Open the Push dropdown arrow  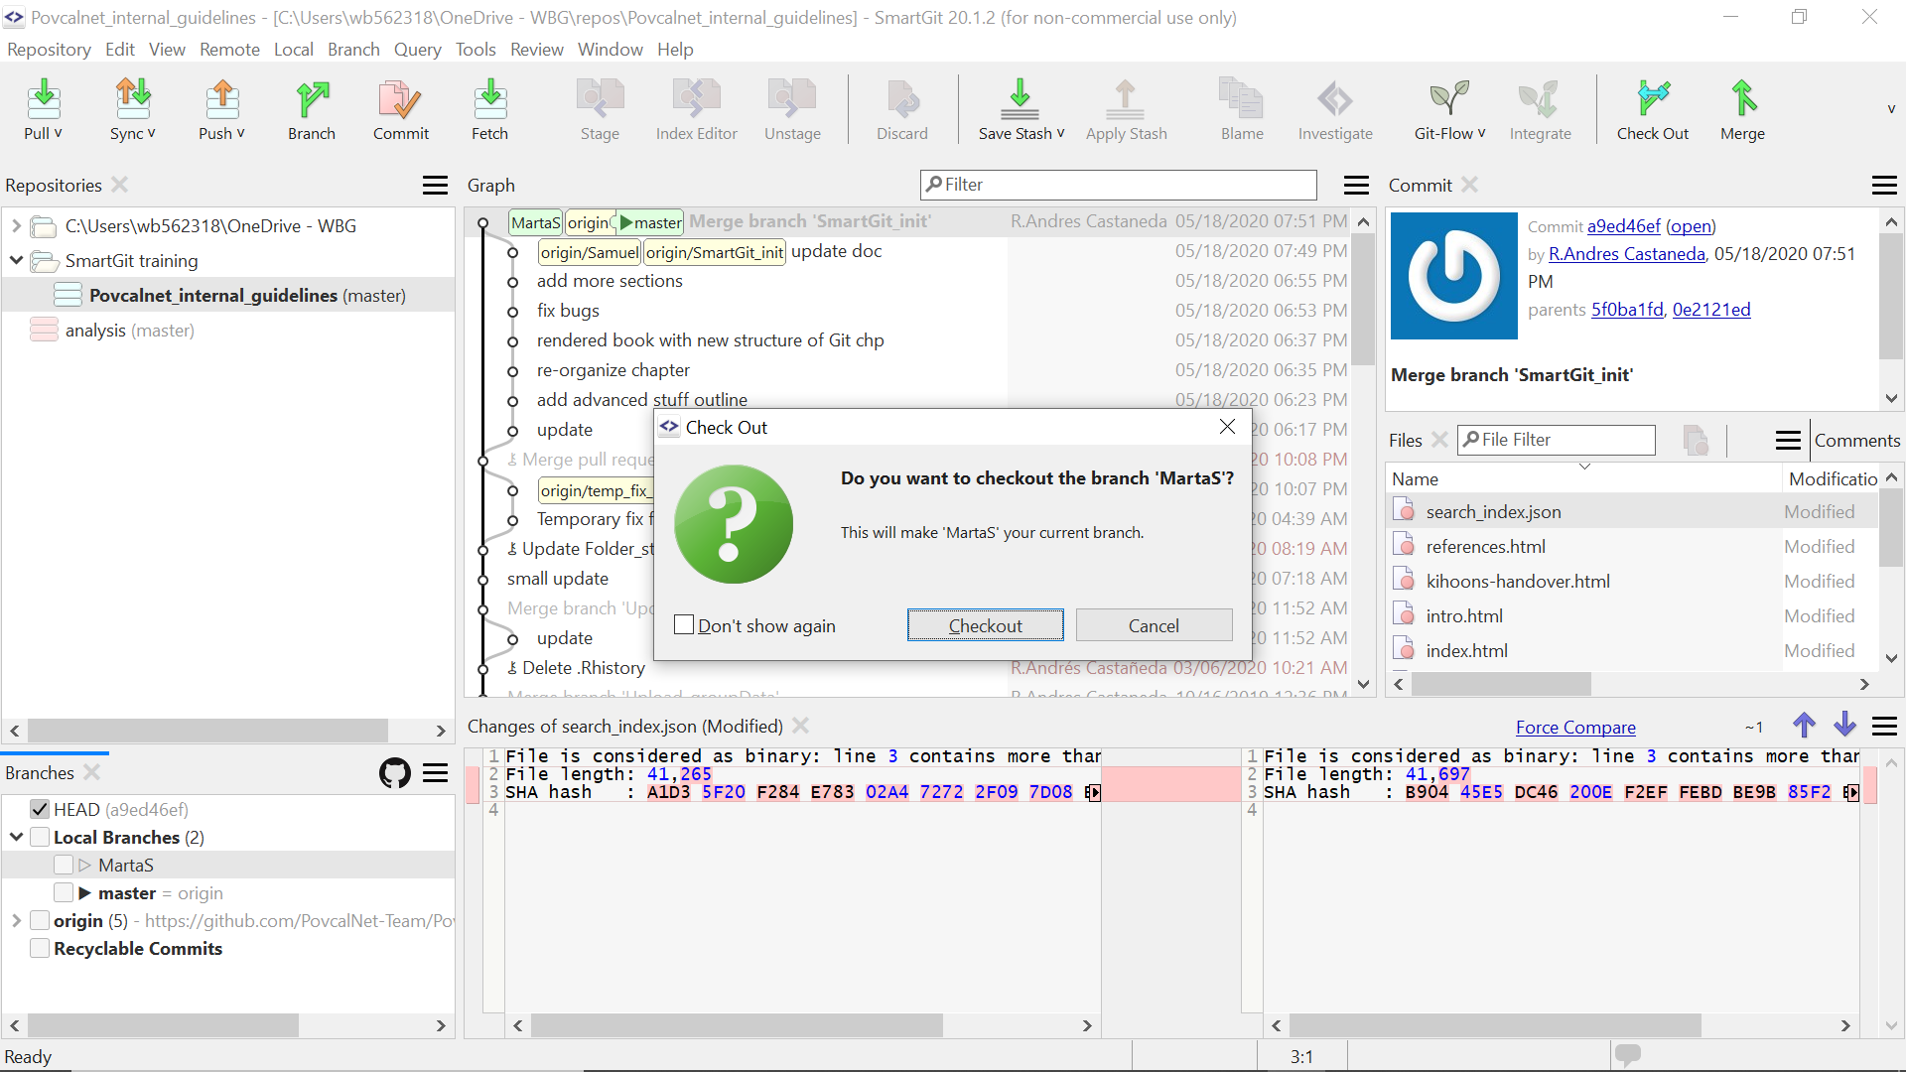click(240, 133)
